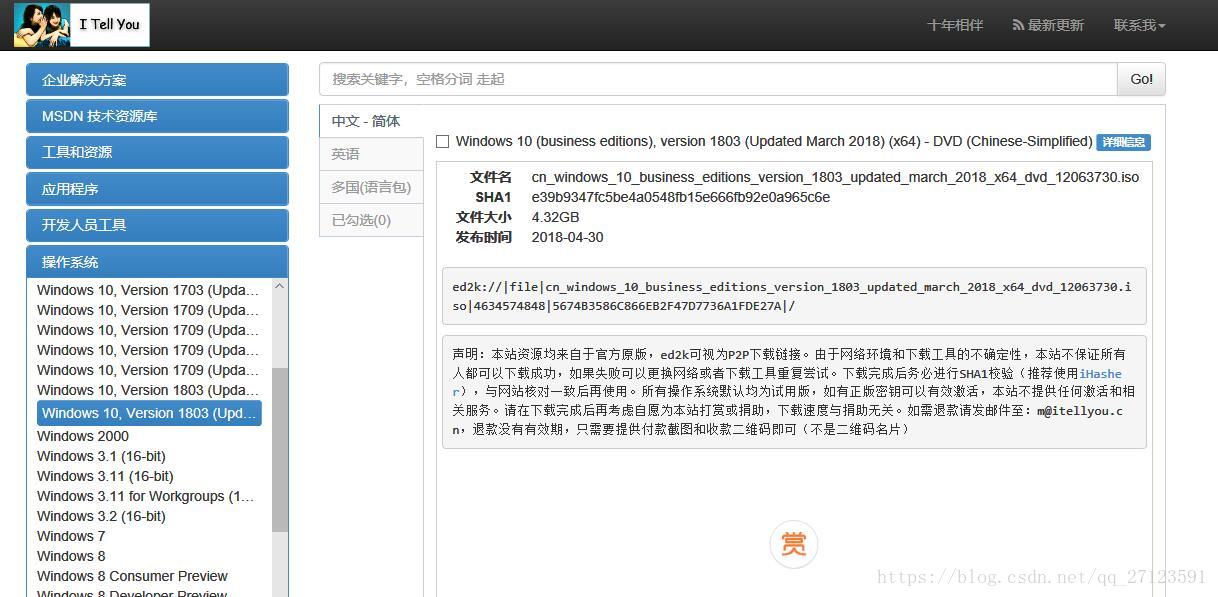The height and width of the screenshot is (597, 1218).
Task: Click the Go! search button
Action: [x=1141, y=79]
